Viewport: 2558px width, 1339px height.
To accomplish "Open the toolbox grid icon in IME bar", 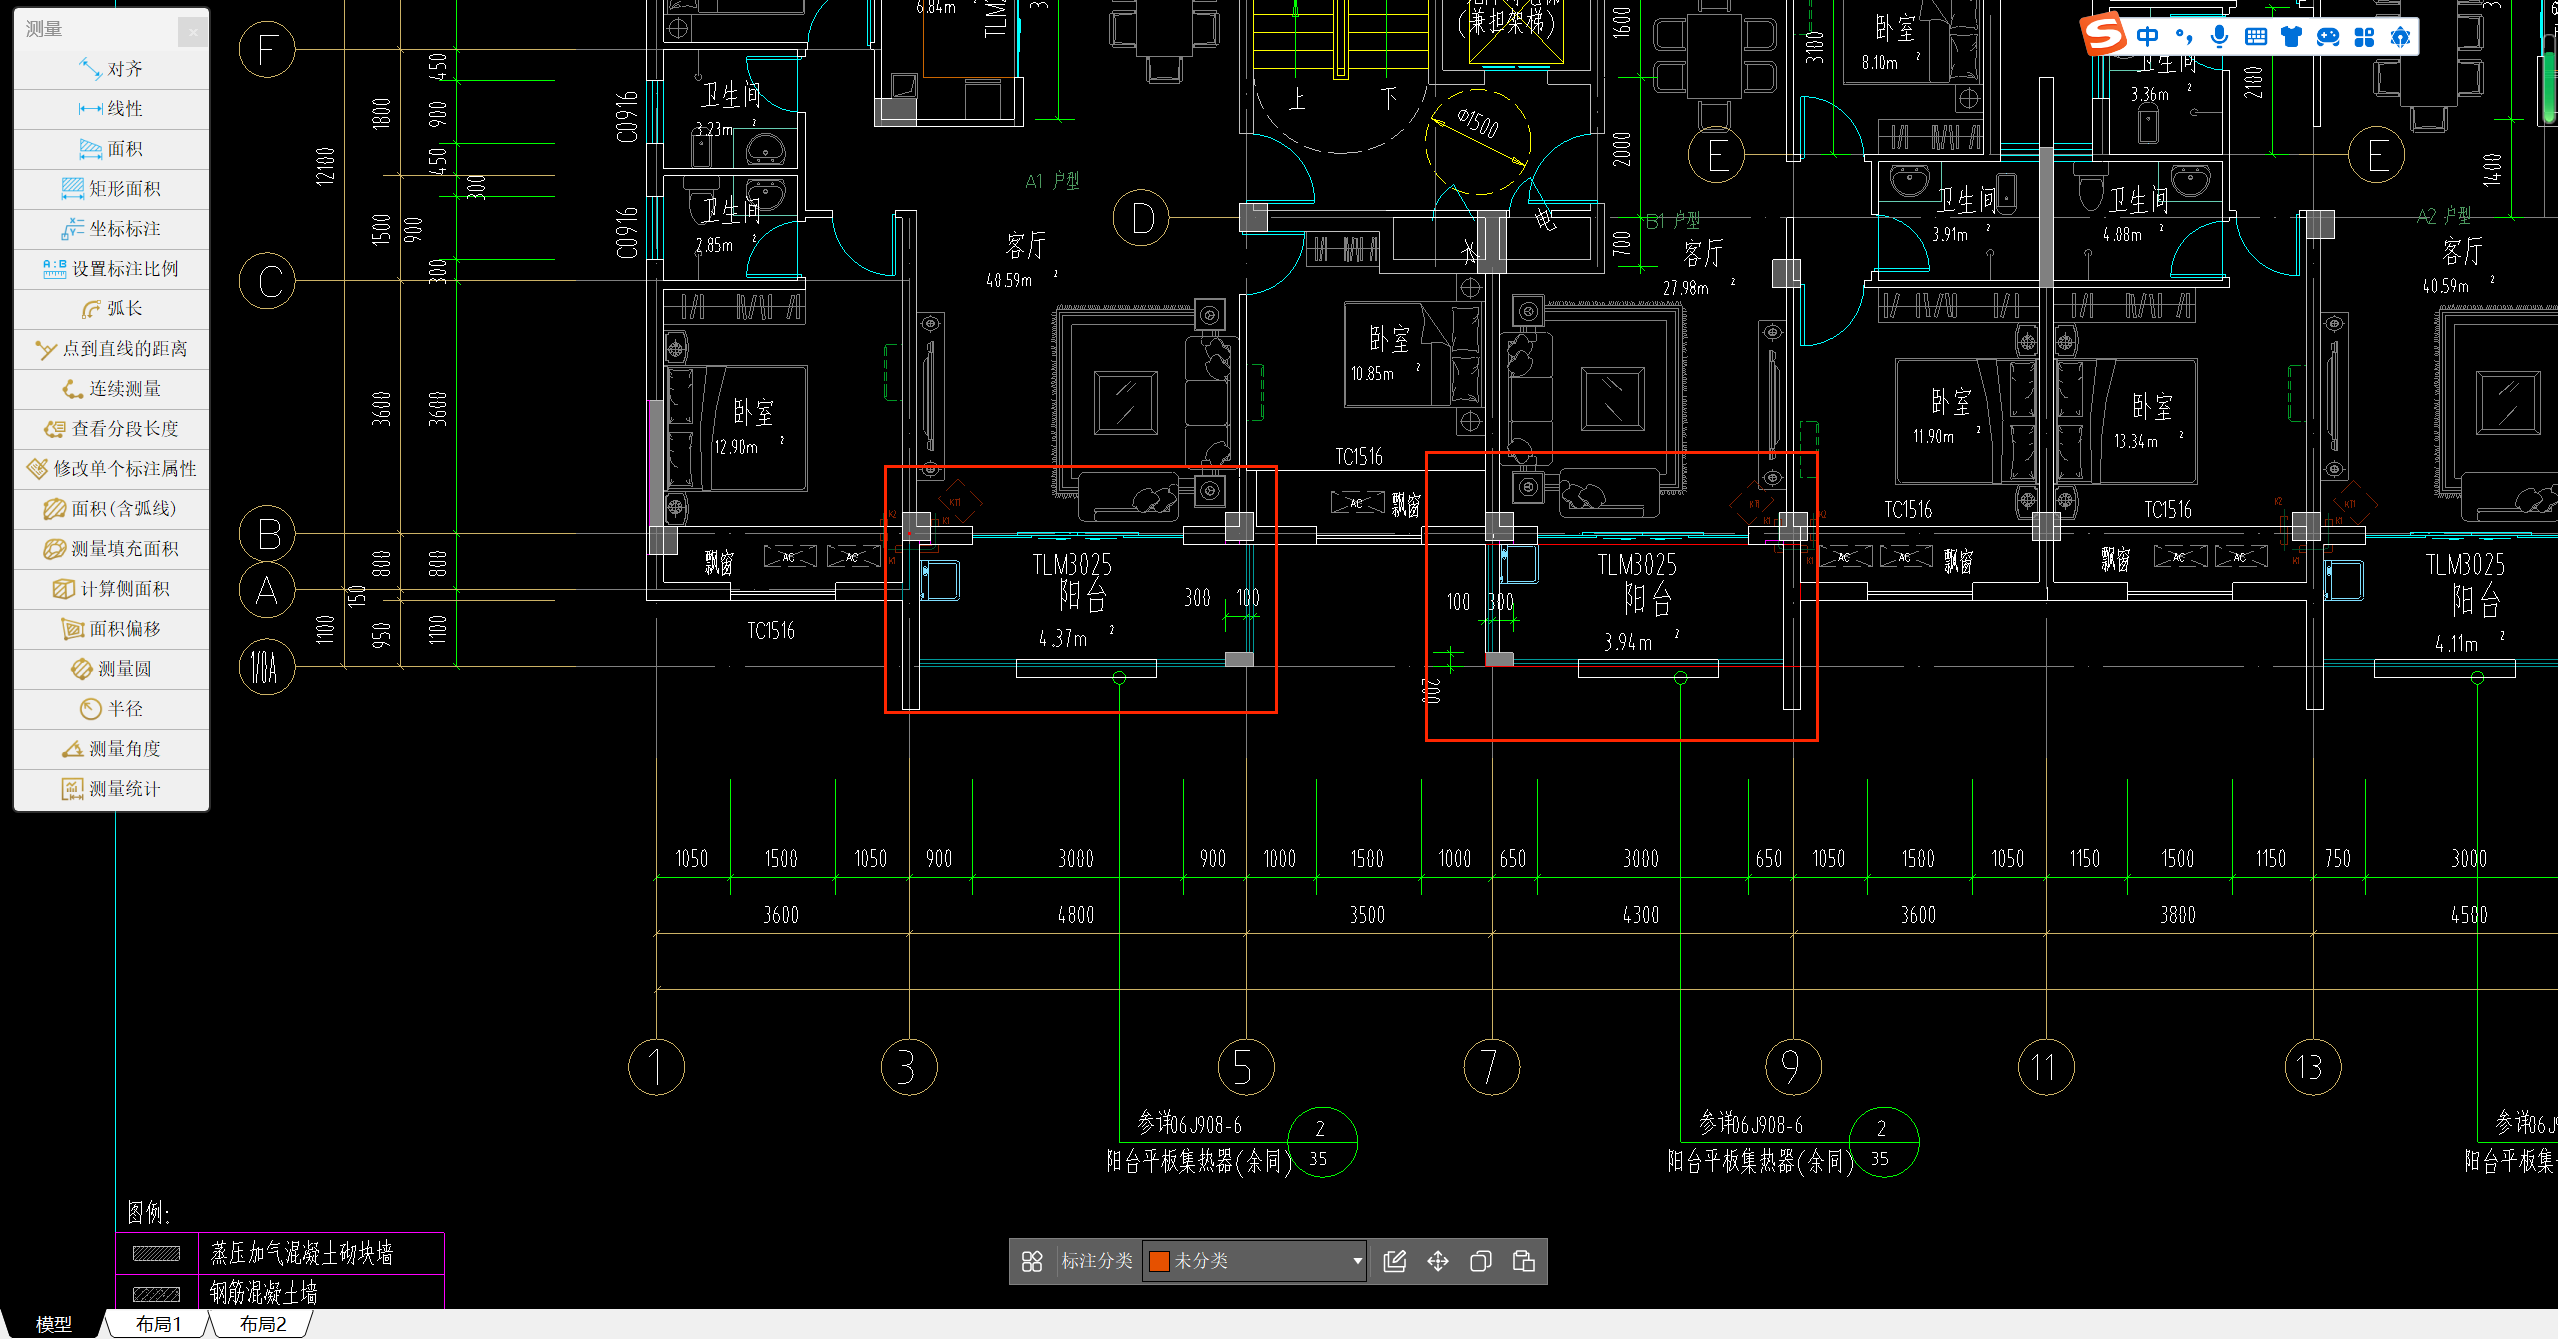I will [x=2364, y=37].
